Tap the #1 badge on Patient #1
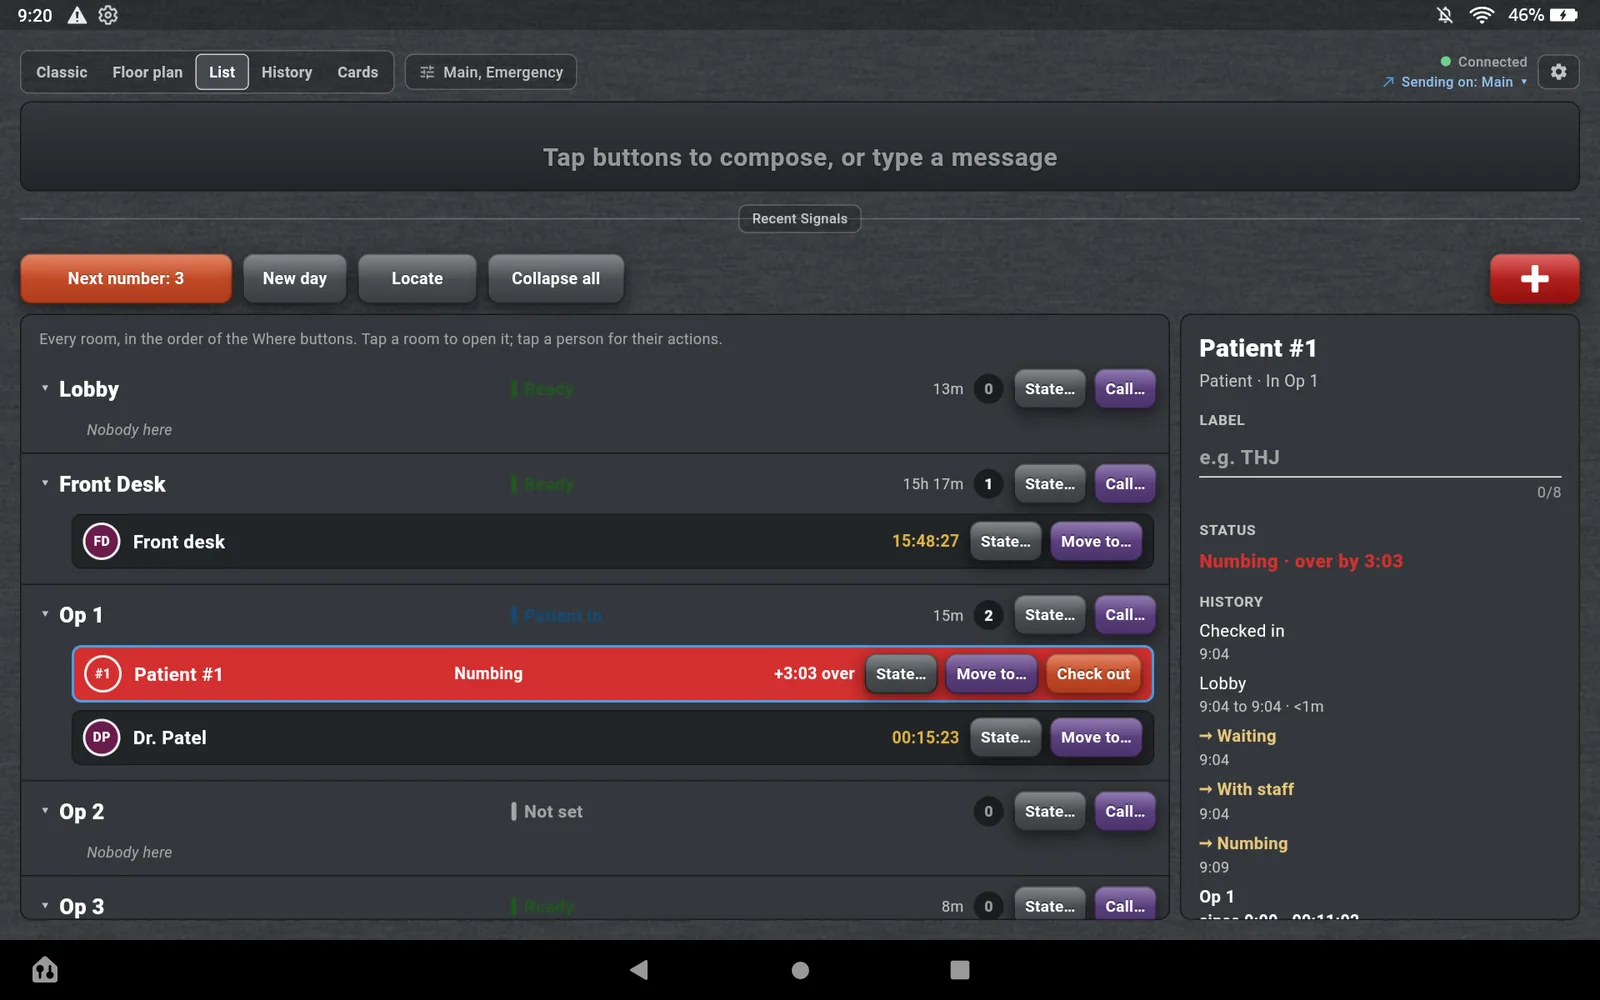 (x=102, y=674)
